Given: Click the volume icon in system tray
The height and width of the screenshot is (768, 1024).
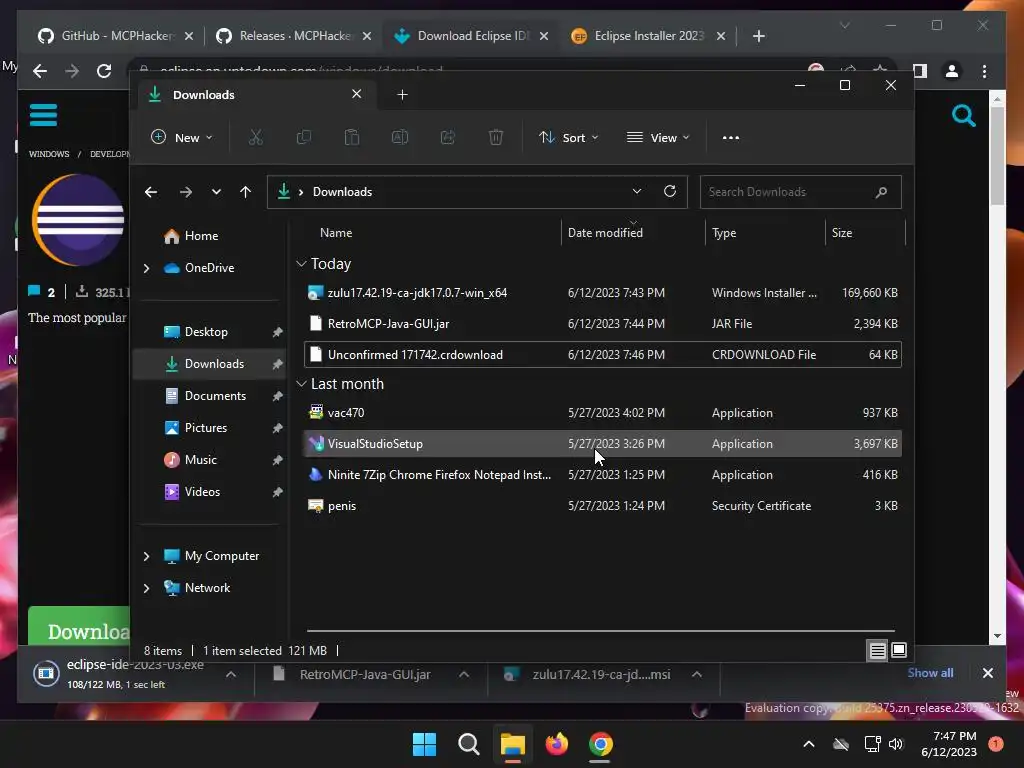Looking at the screenshot, I should coord(896,744).
